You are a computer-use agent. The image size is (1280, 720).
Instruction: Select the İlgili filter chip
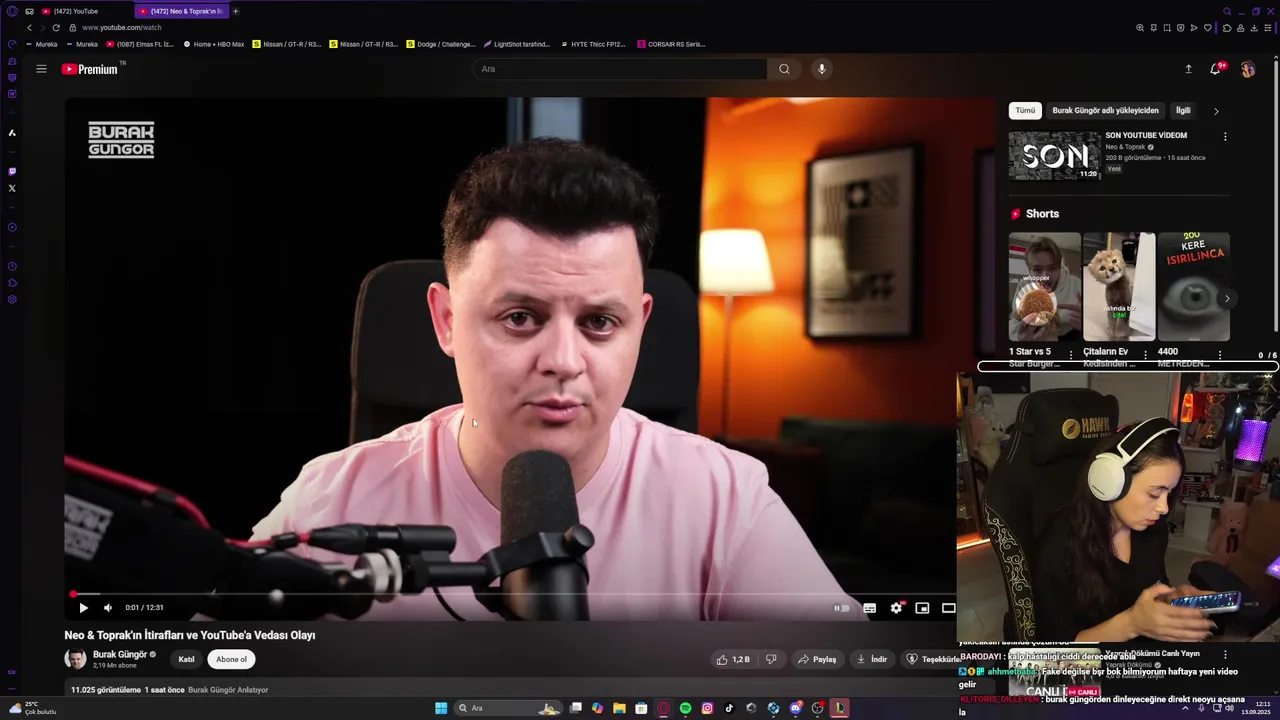pos(1183,110)
